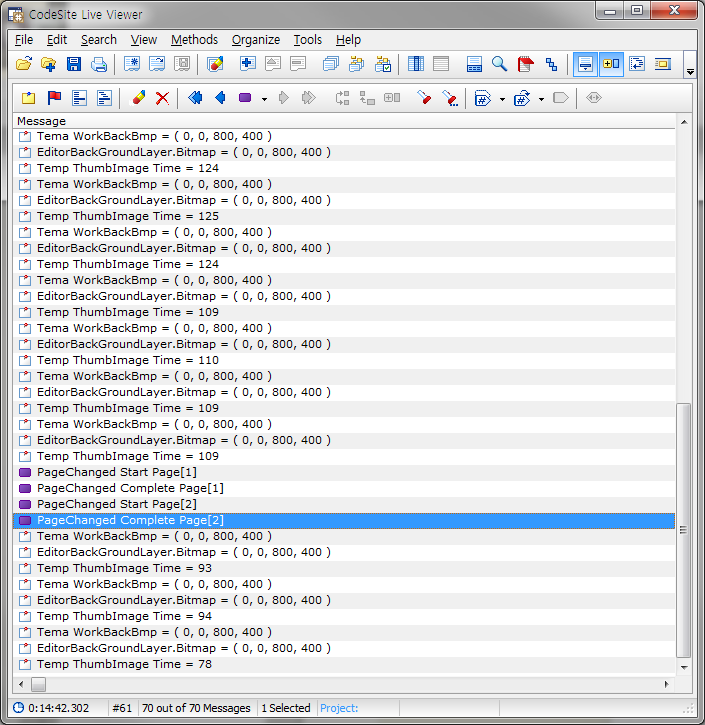Toggle the columns layout view button
The width and height of the screenshot is (705, 725).
point(415,65)
